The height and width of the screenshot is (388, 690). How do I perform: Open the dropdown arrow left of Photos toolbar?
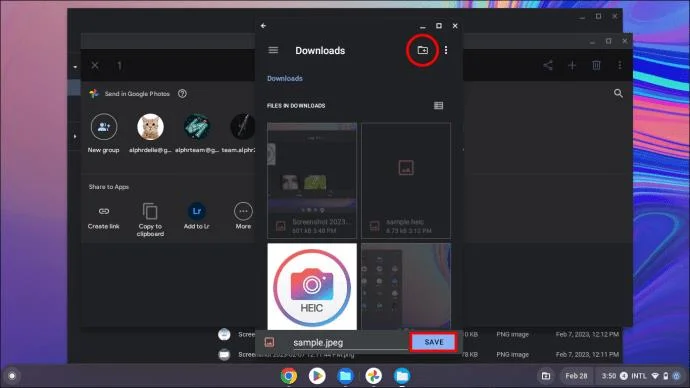[75, 67]
